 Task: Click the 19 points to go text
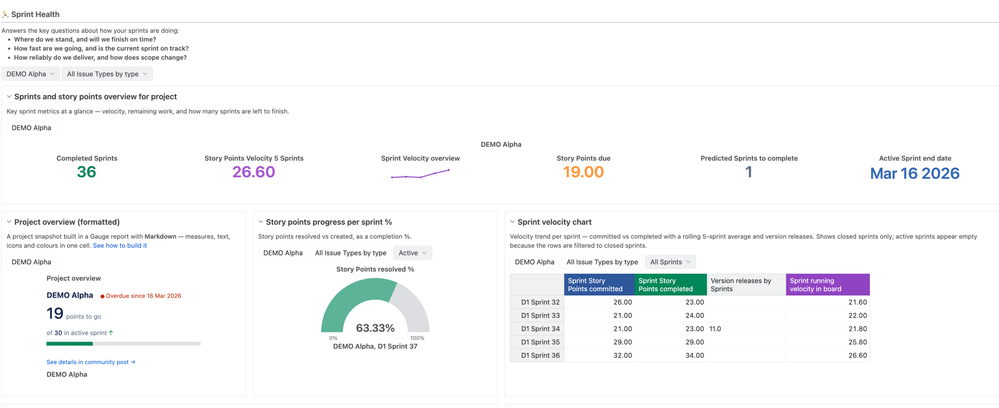[x=74, y=314]
